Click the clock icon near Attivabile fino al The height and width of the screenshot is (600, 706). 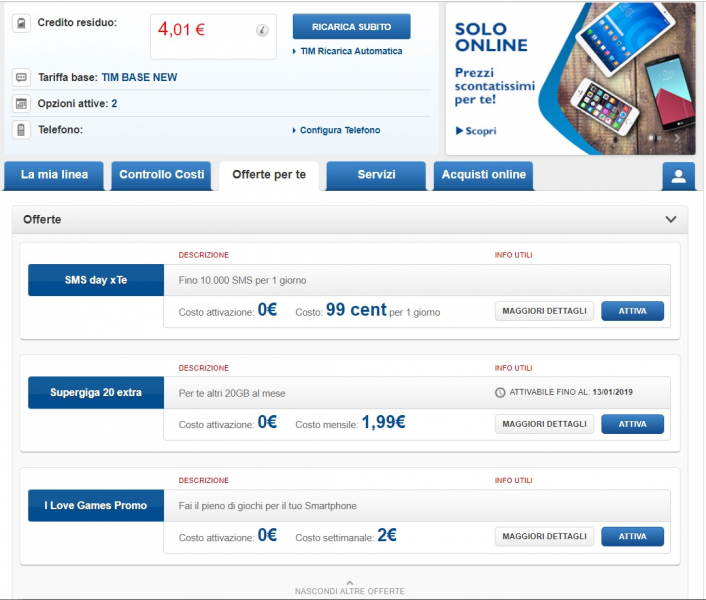pyautogui.click(x=500, y=392)
